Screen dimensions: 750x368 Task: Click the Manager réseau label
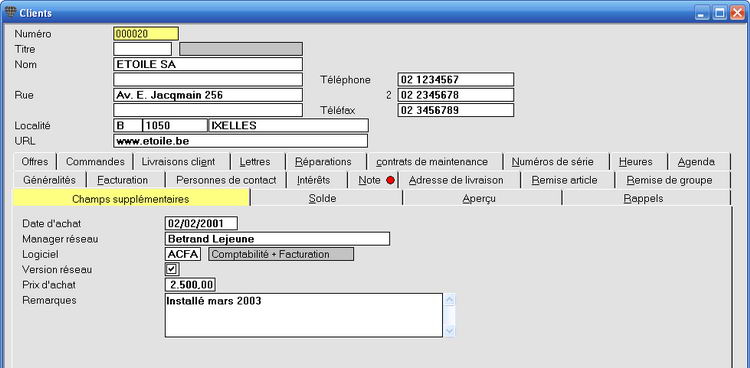(60, 239)
